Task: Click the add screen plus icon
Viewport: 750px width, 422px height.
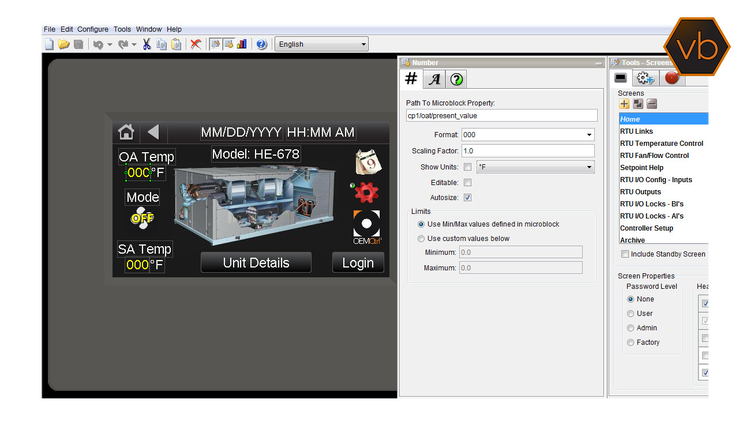Action: (x=624, y=104)
